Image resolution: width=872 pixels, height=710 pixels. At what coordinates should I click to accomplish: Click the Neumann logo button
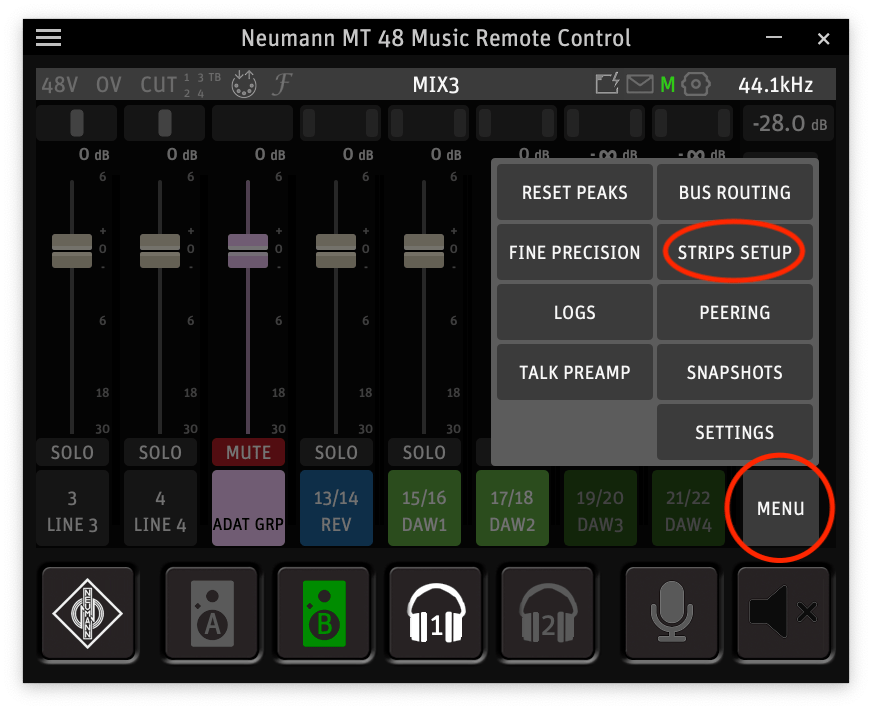[88, 612]
